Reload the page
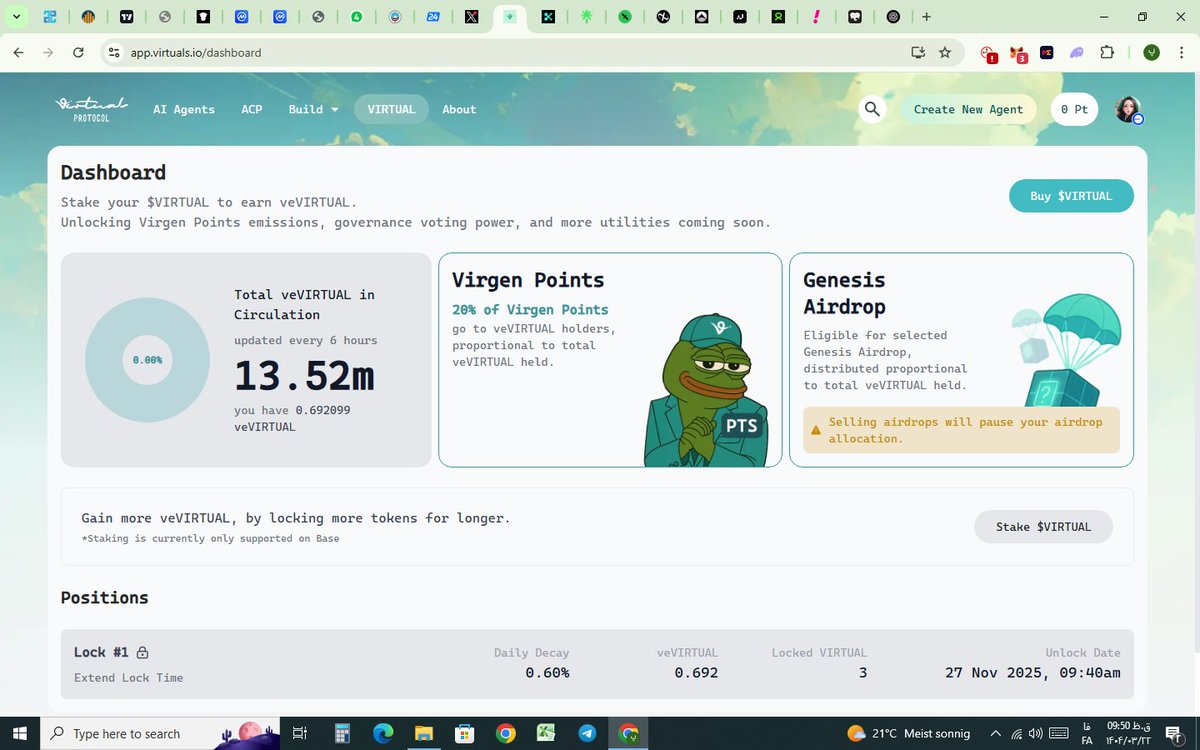Image resolution: width=1200 pixels, height=750 pixels. [x=78, y=52]
